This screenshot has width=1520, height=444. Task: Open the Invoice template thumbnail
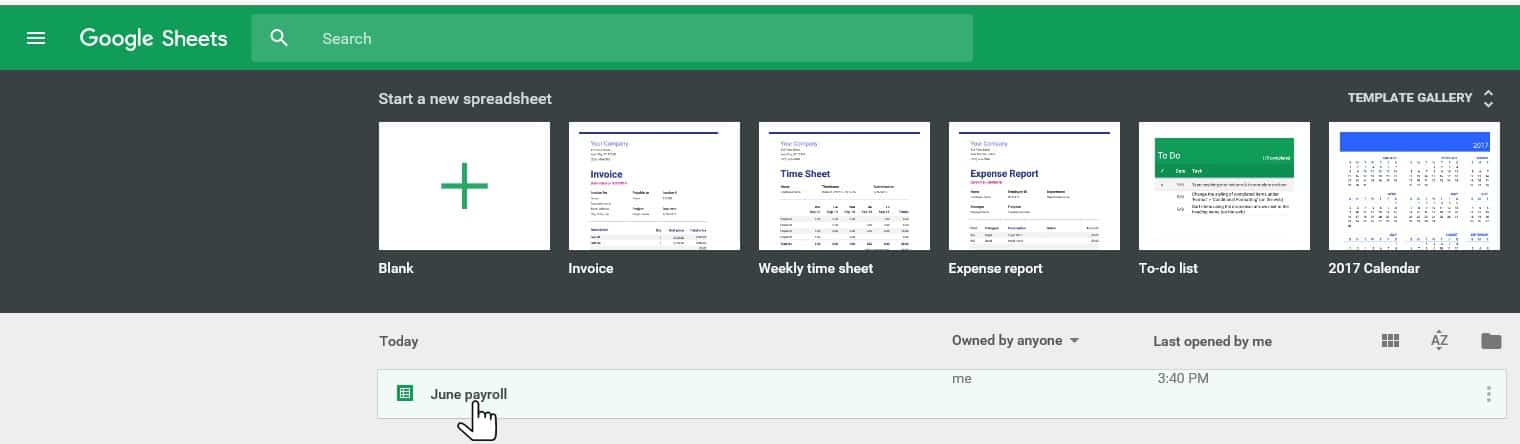coord(654,186)
